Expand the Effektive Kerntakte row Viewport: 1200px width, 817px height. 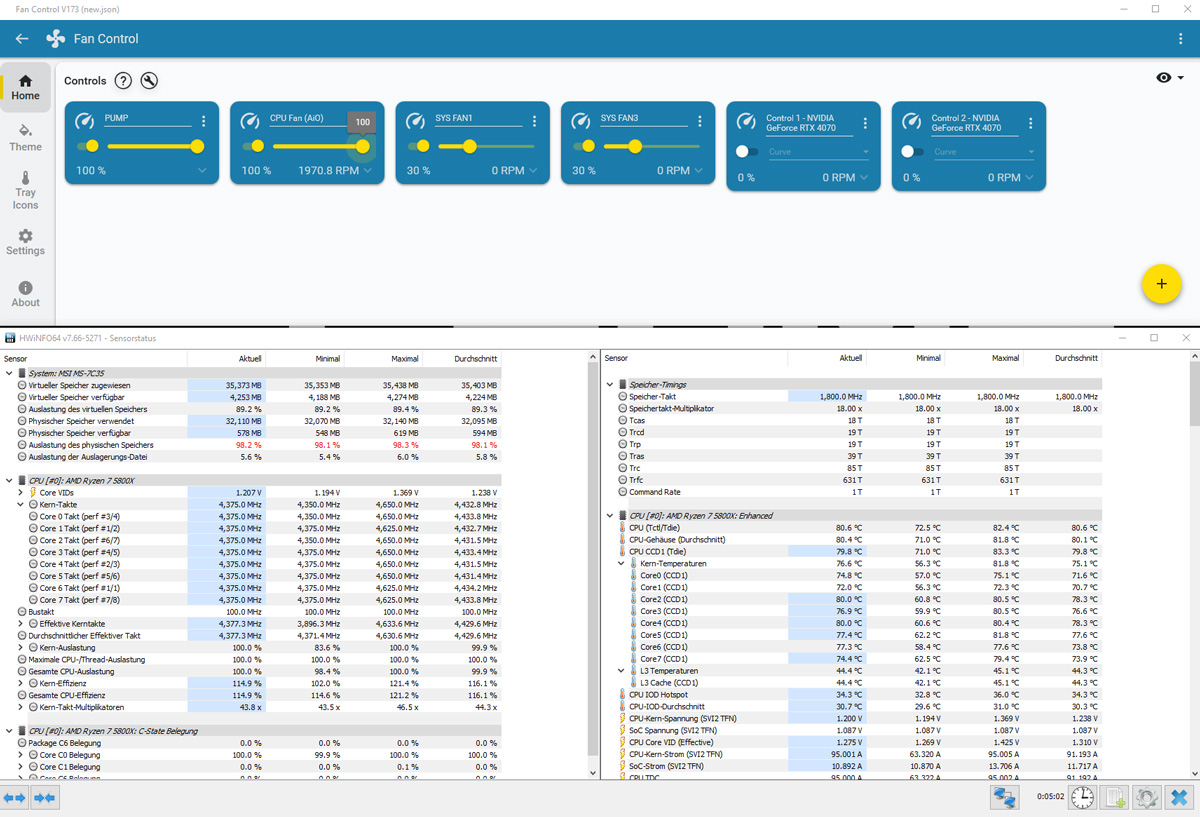(x=21, y=623)
